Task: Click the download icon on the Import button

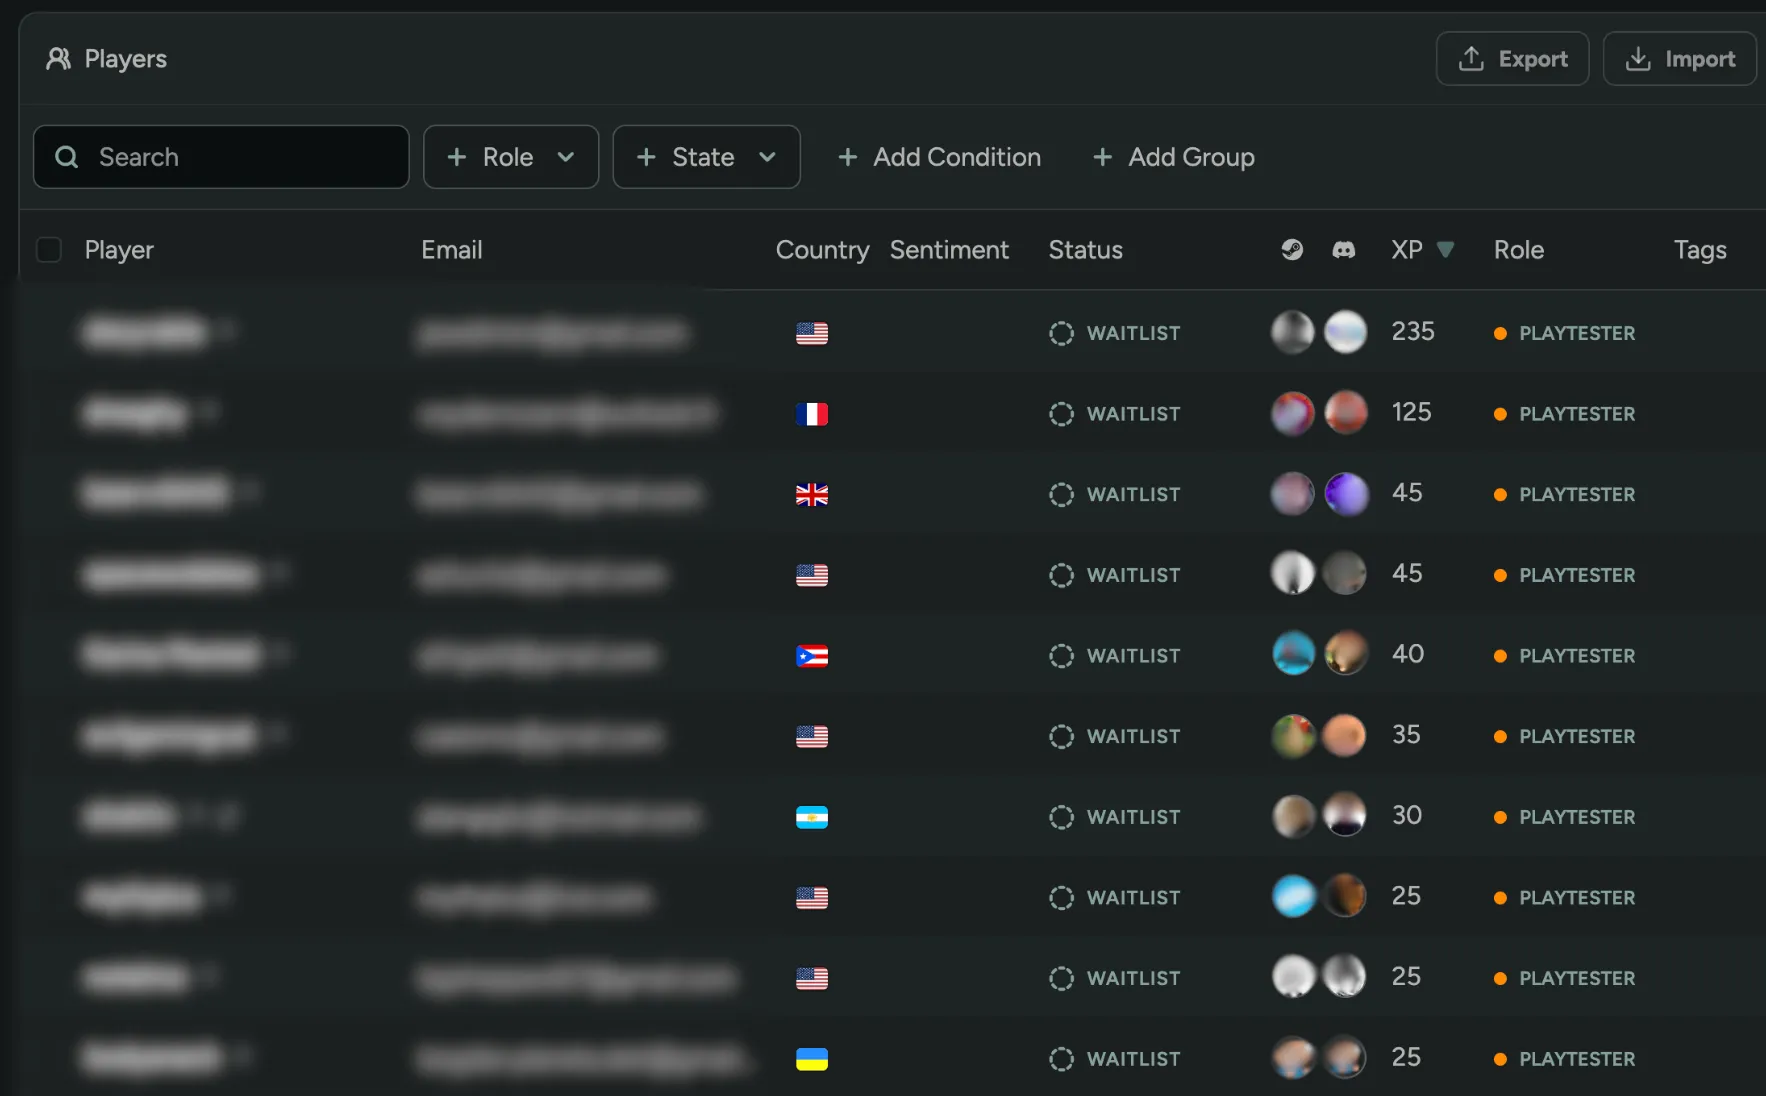Action: 1638,58
